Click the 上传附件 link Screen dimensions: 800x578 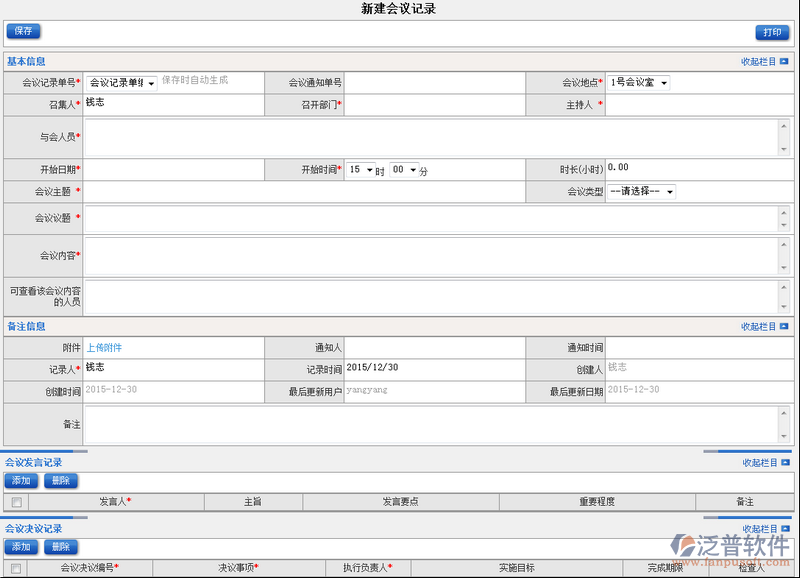[x=104, y=348]
